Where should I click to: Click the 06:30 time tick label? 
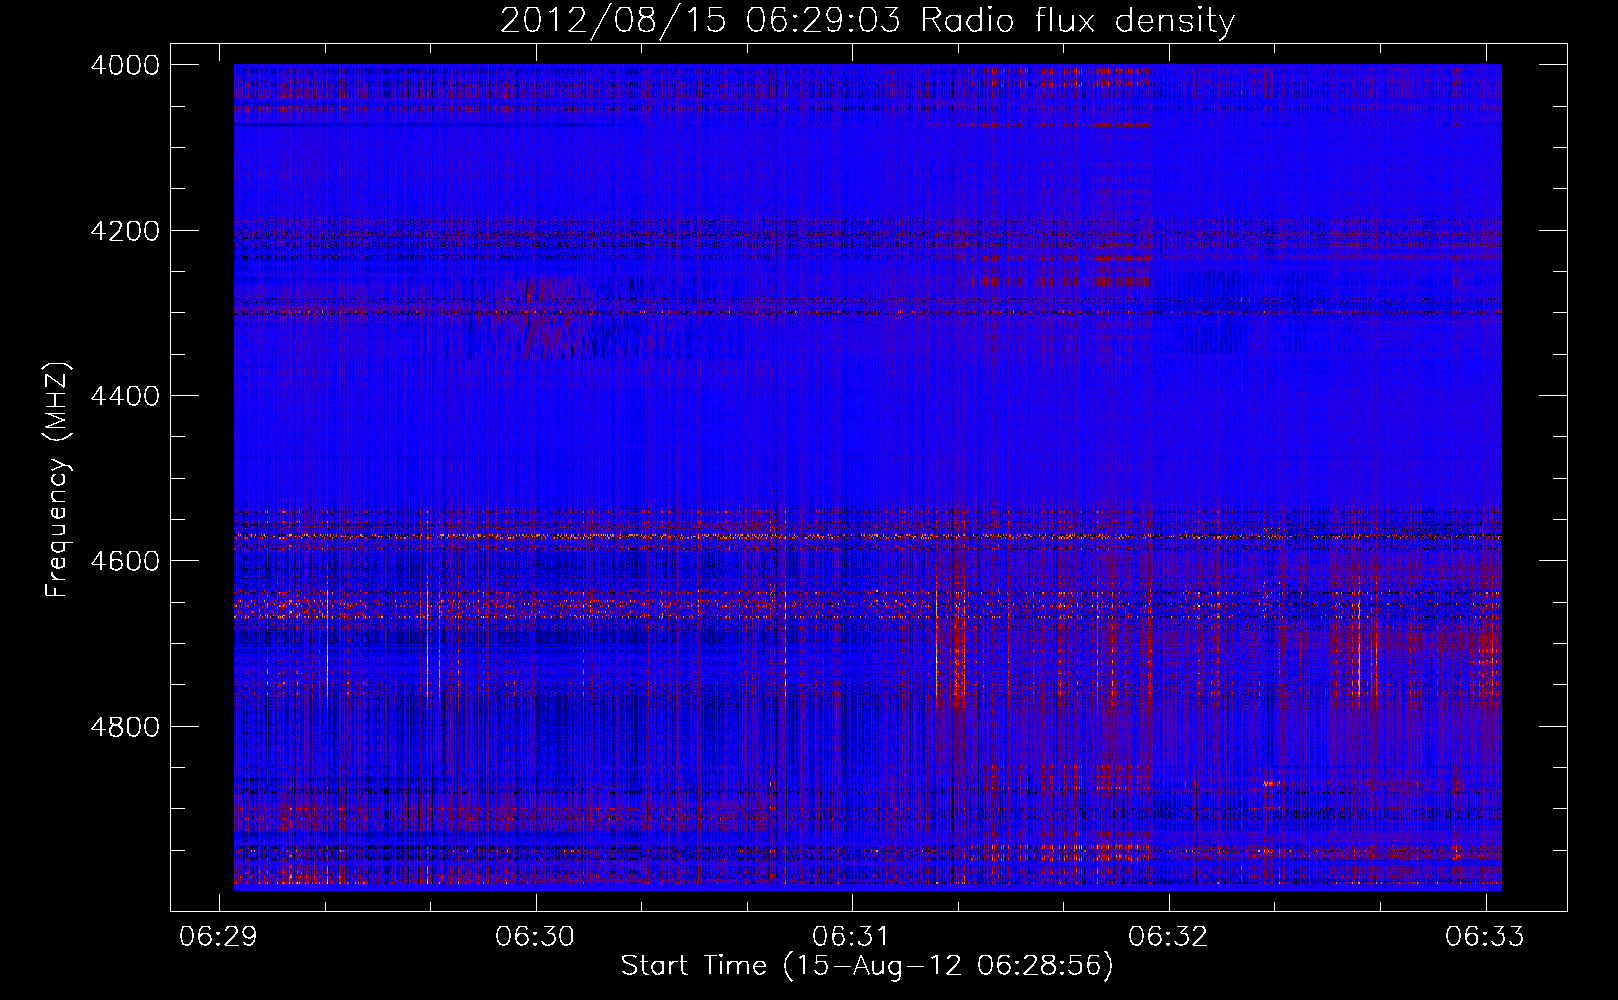point(535,936)
